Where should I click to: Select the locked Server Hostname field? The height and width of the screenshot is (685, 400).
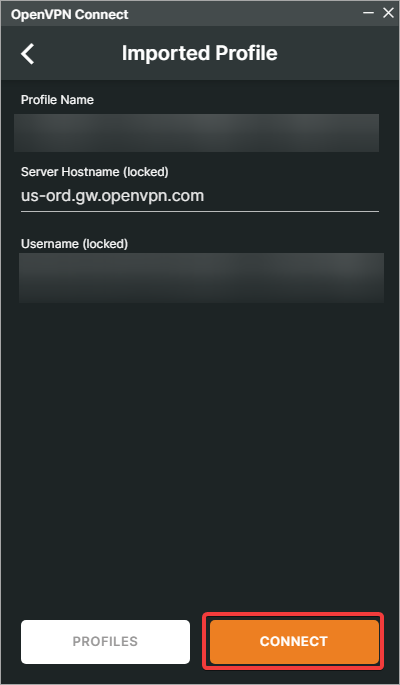pyautogui.click(x=200, y=196)
